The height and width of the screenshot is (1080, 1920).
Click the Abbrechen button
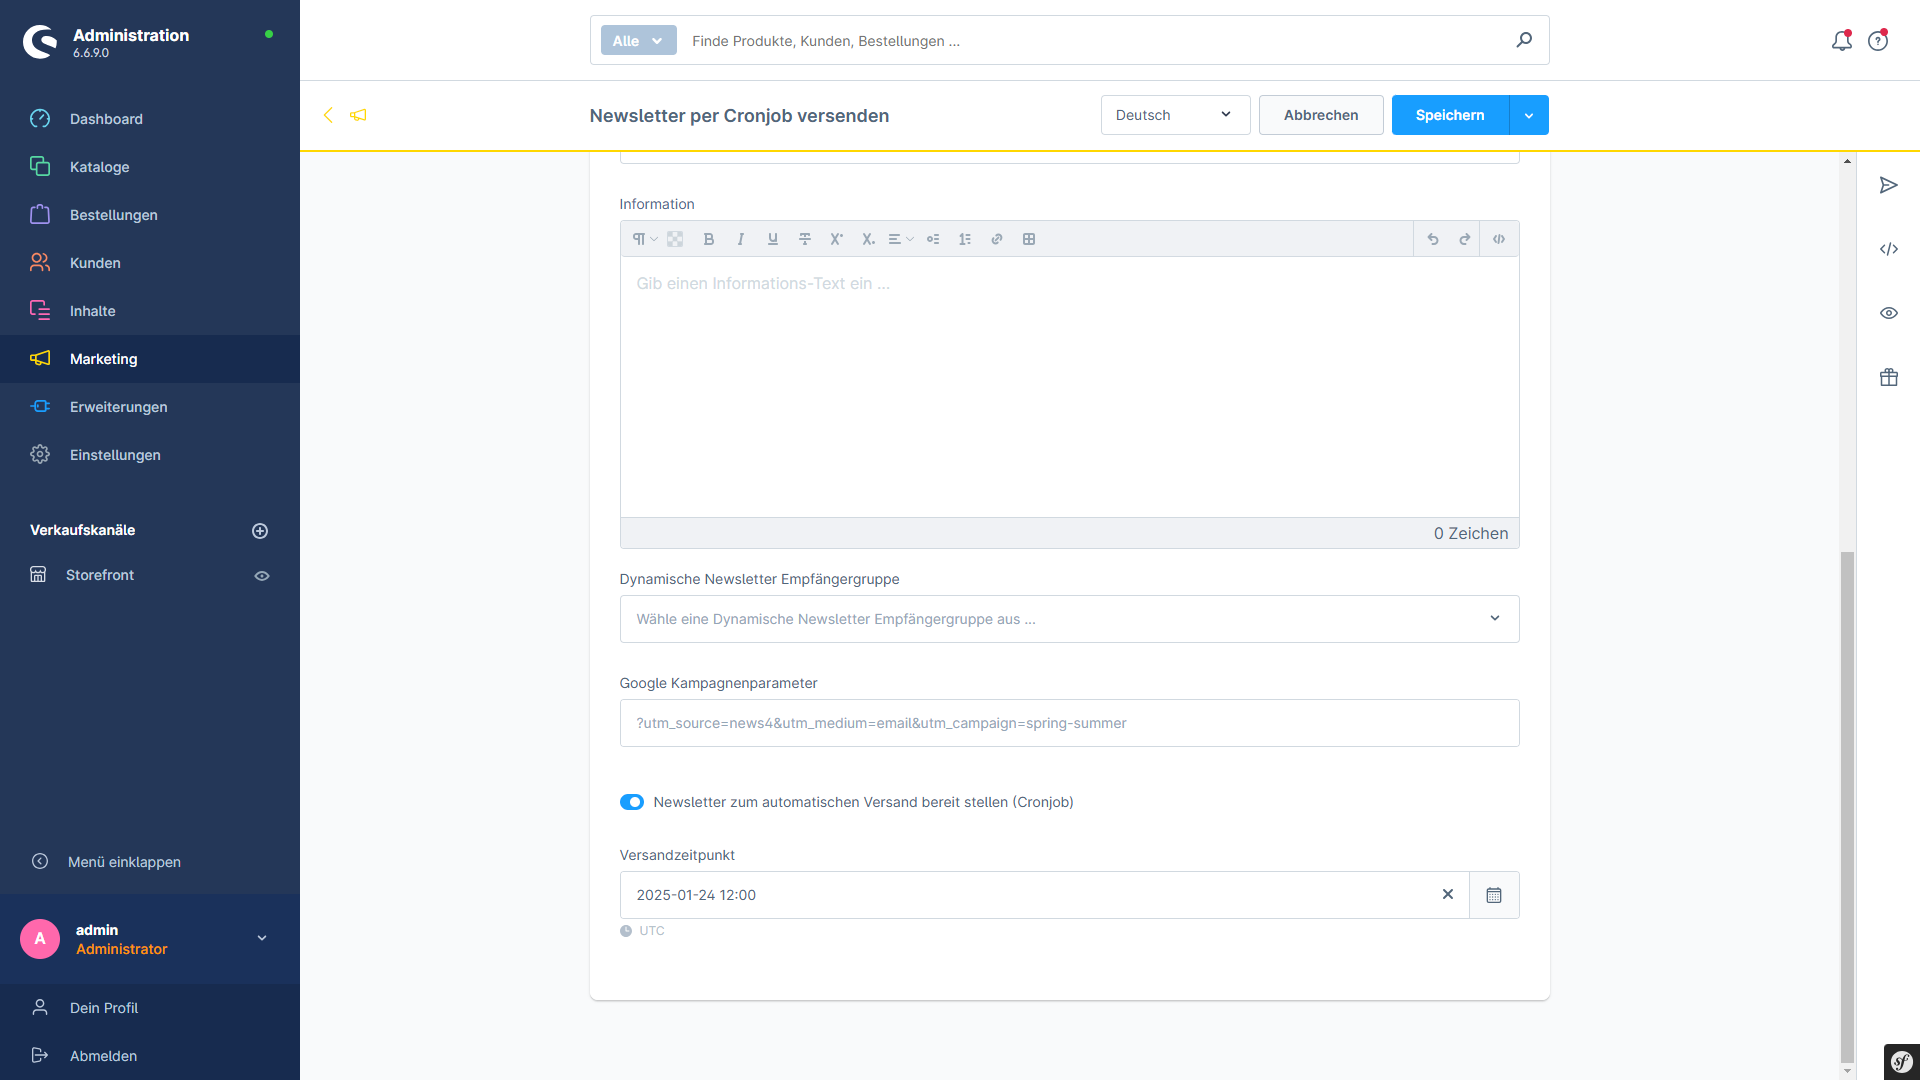click(x=1320, y=115)
